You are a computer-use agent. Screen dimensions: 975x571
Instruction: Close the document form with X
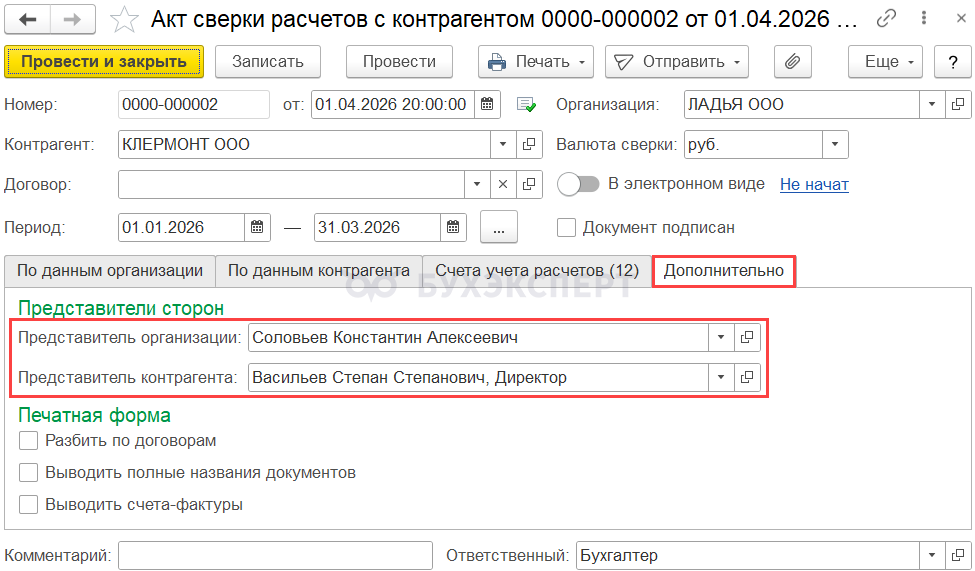point(961,19)
